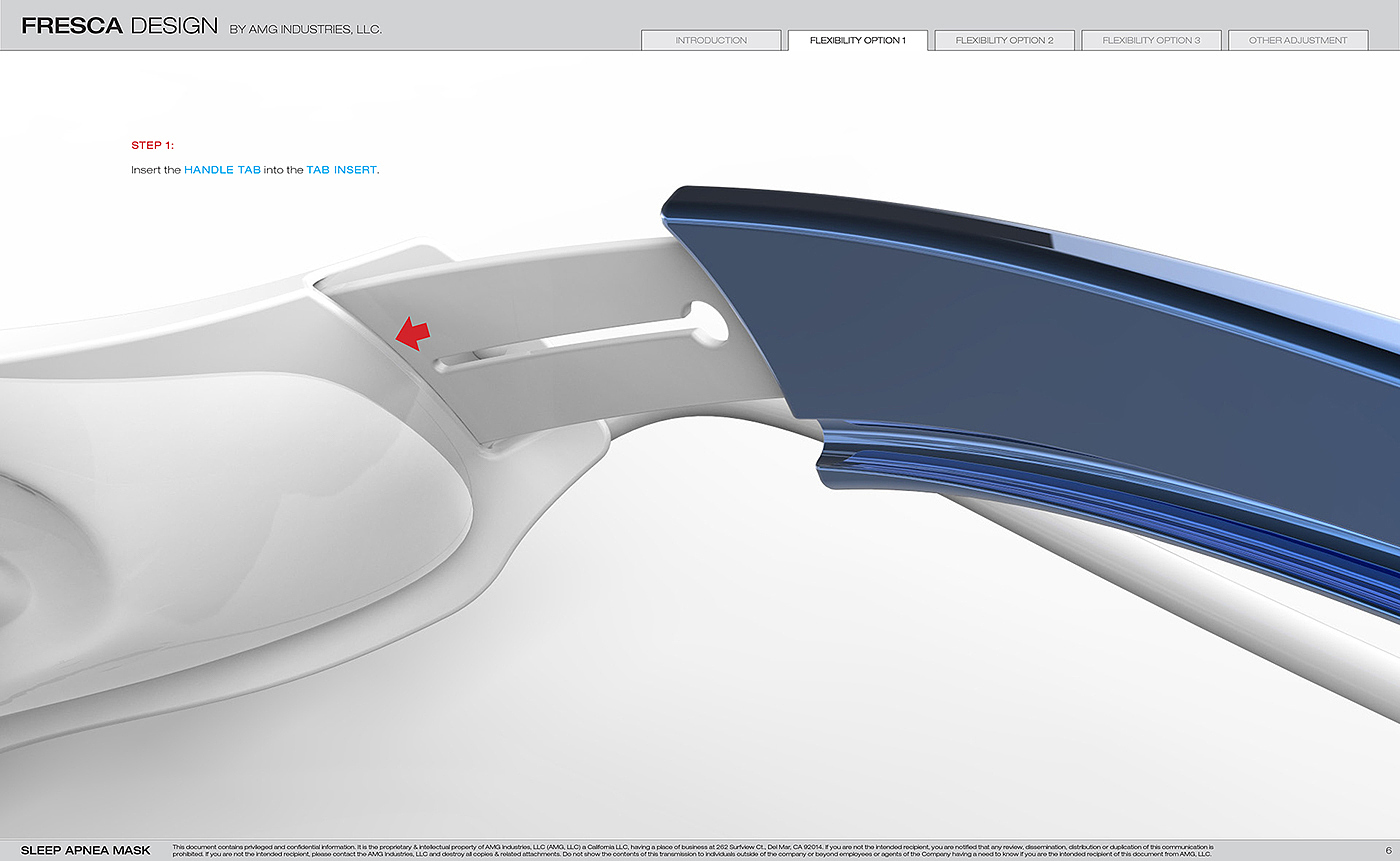Click the blue HANDLE TAB text
Screen dimensions: 1400x861
(x=222, y=170)
